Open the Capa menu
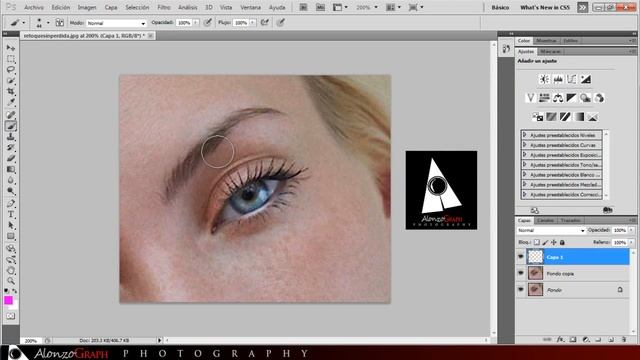 (x=111, y=7)
